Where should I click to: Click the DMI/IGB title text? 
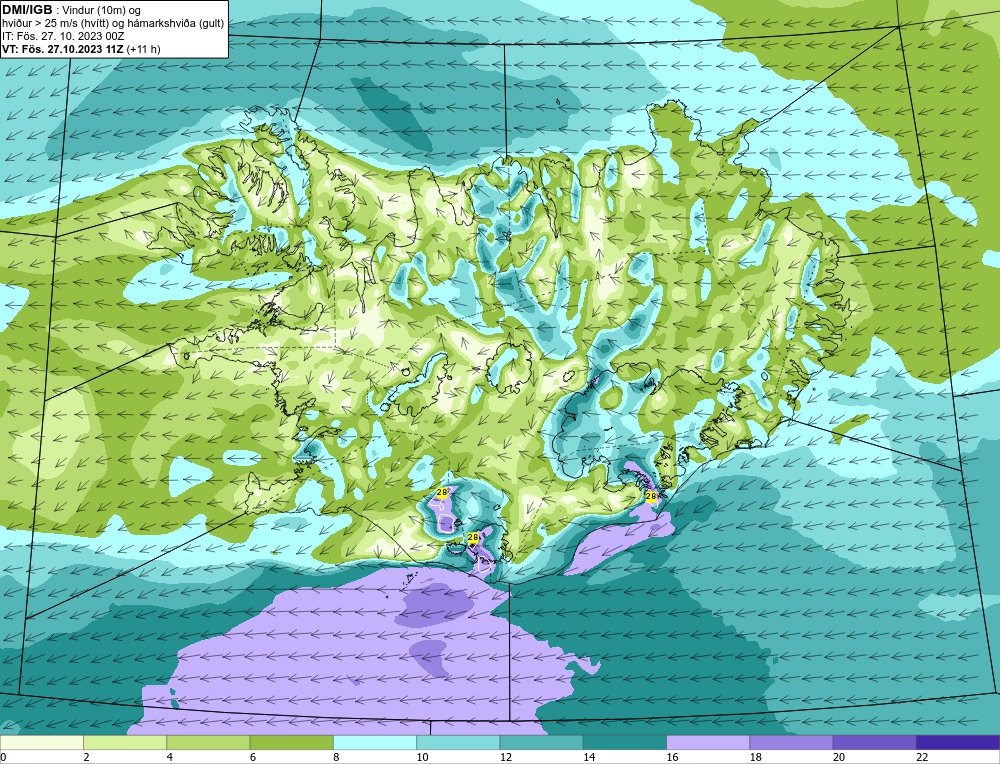click(x=27, y=10)
